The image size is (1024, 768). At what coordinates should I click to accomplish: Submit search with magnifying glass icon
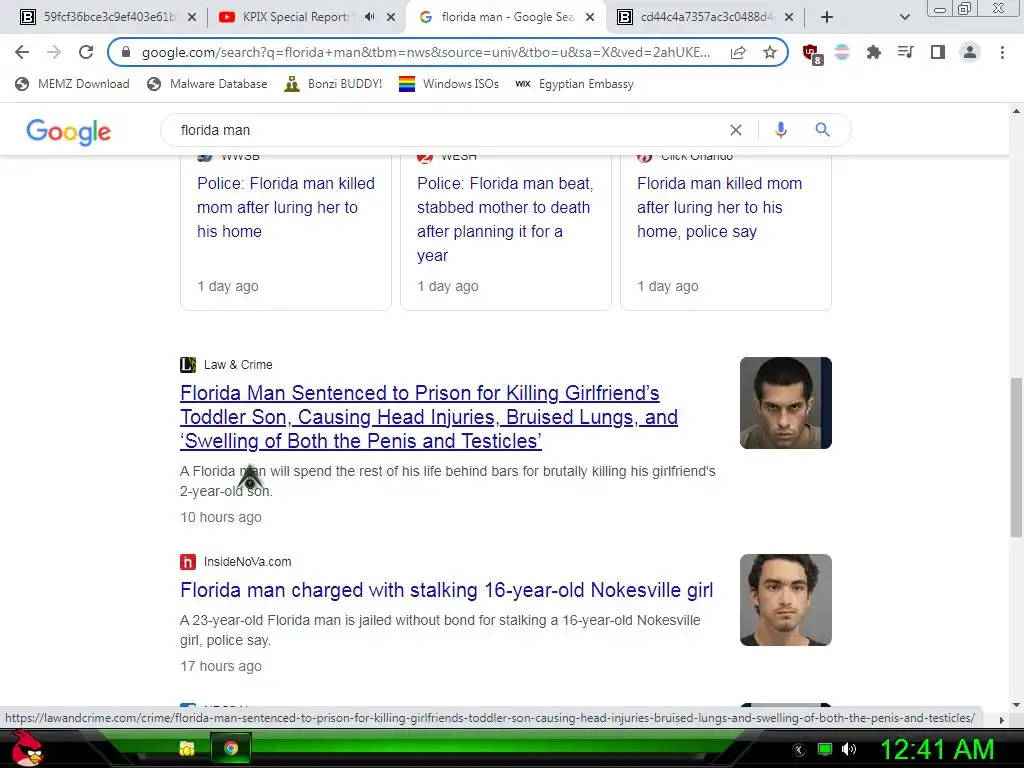click(822, 130)
